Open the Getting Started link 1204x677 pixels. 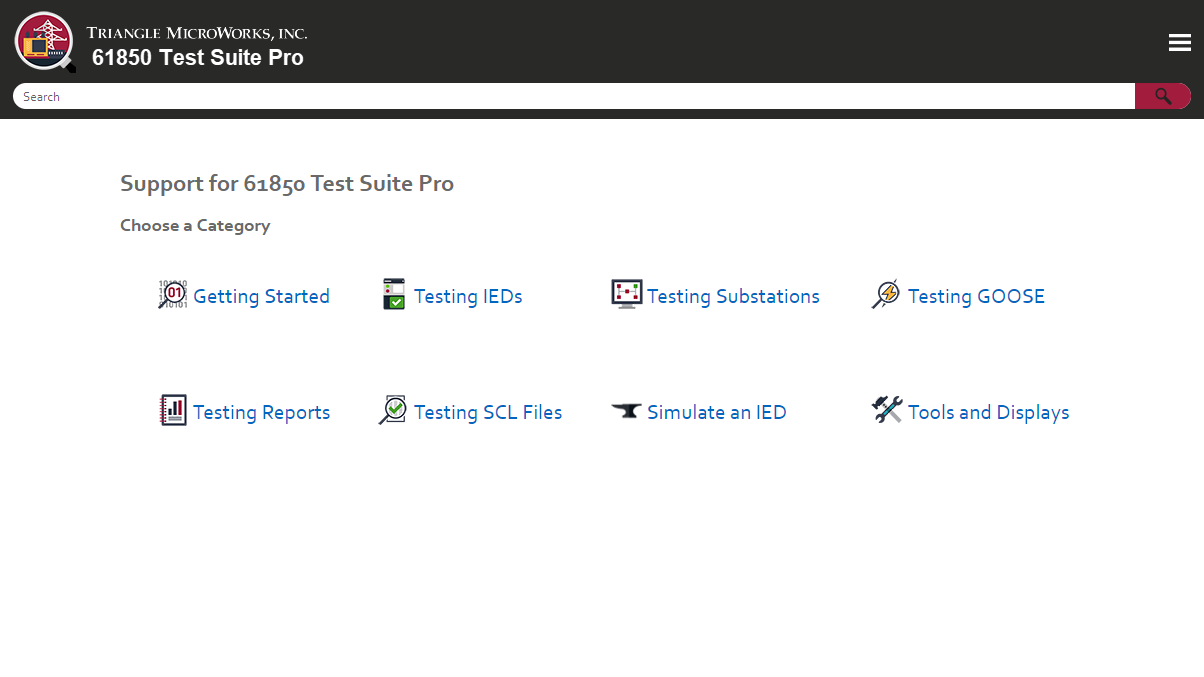[261, 297]
